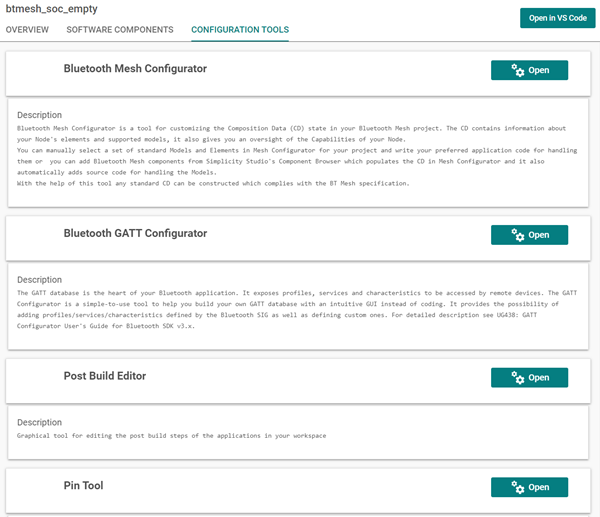
Task: Click gear icon beside Bluetooth Mesh Configurator
Action: pos(517,70)
